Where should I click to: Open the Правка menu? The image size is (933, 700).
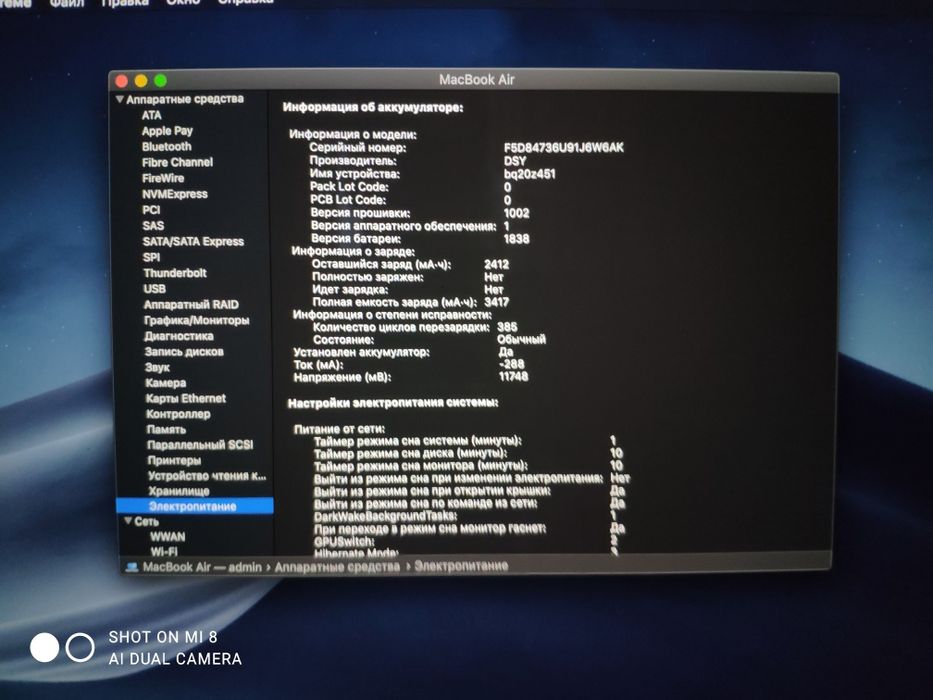(x=125, y=2)
